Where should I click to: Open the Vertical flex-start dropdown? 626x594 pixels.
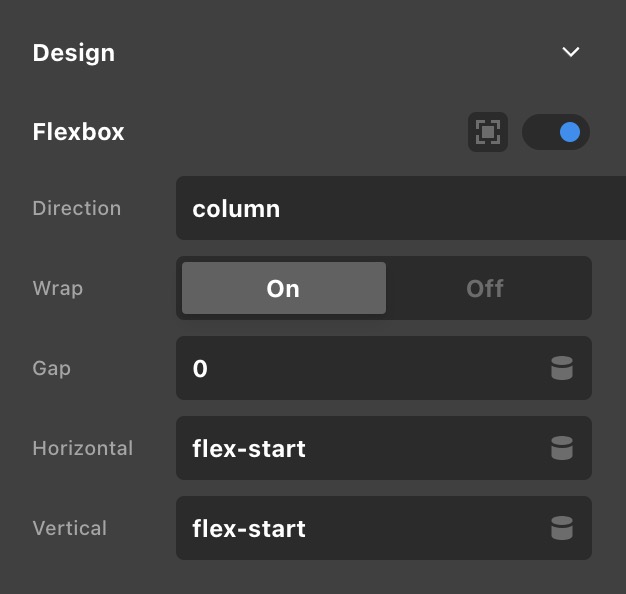tap(384, 528)
